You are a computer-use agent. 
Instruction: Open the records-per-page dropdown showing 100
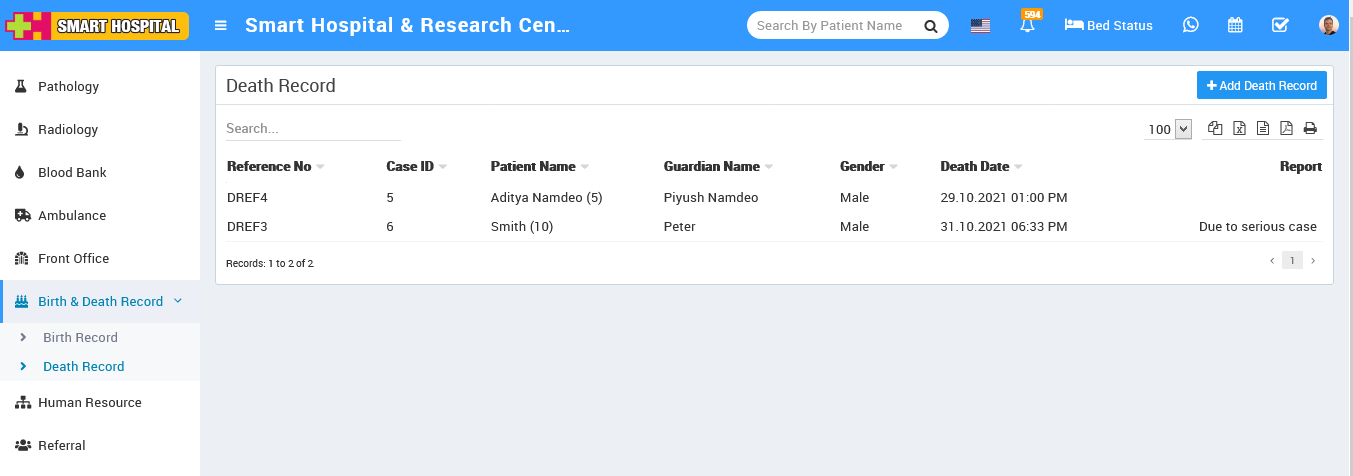pyautogui.click(x=1169, y=129)
